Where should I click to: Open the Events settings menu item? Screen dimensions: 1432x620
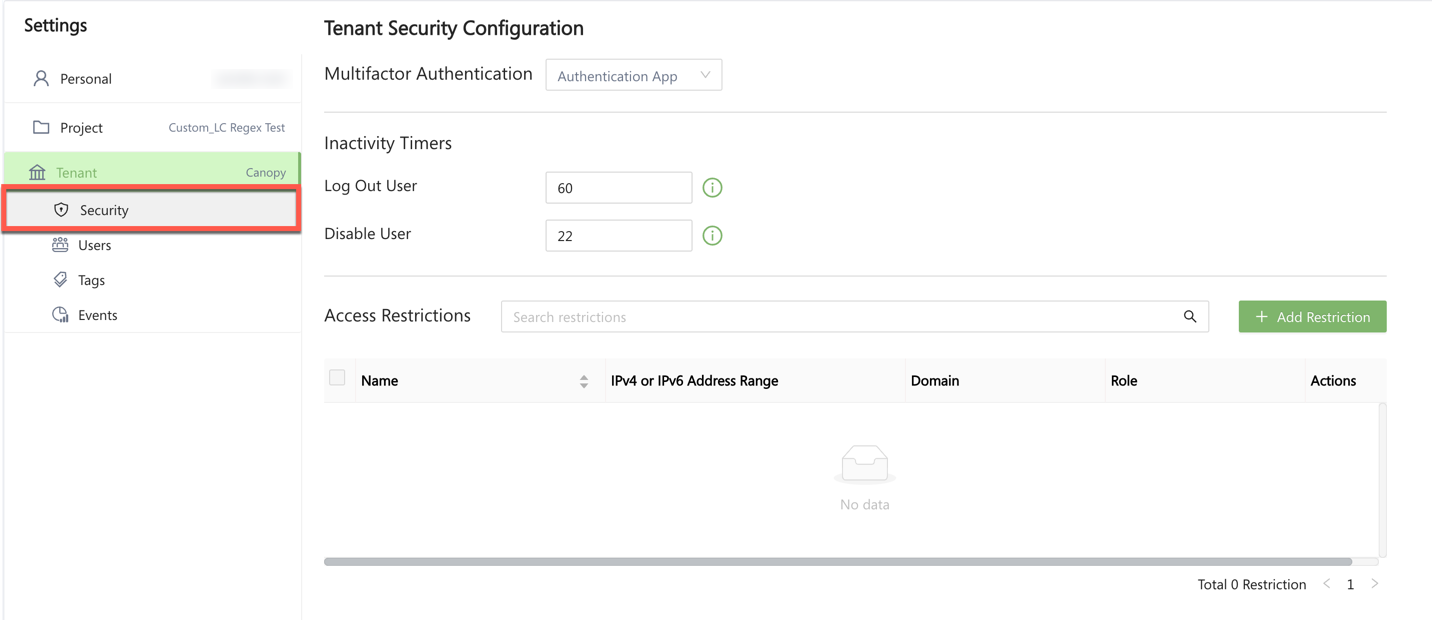pos(97,315)
